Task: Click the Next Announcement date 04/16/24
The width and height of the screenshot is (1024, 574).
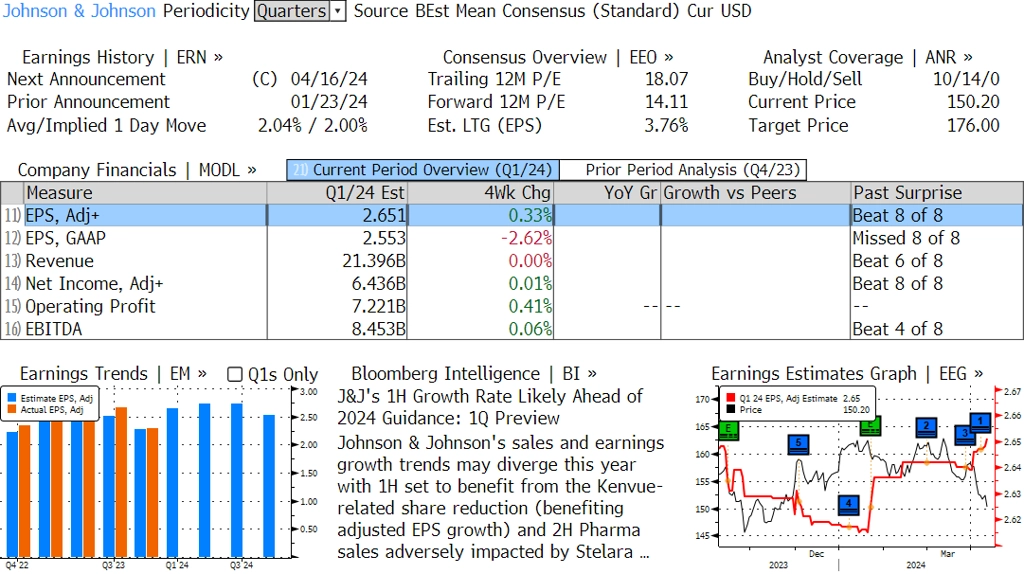Action: click(x=329, y=80)
